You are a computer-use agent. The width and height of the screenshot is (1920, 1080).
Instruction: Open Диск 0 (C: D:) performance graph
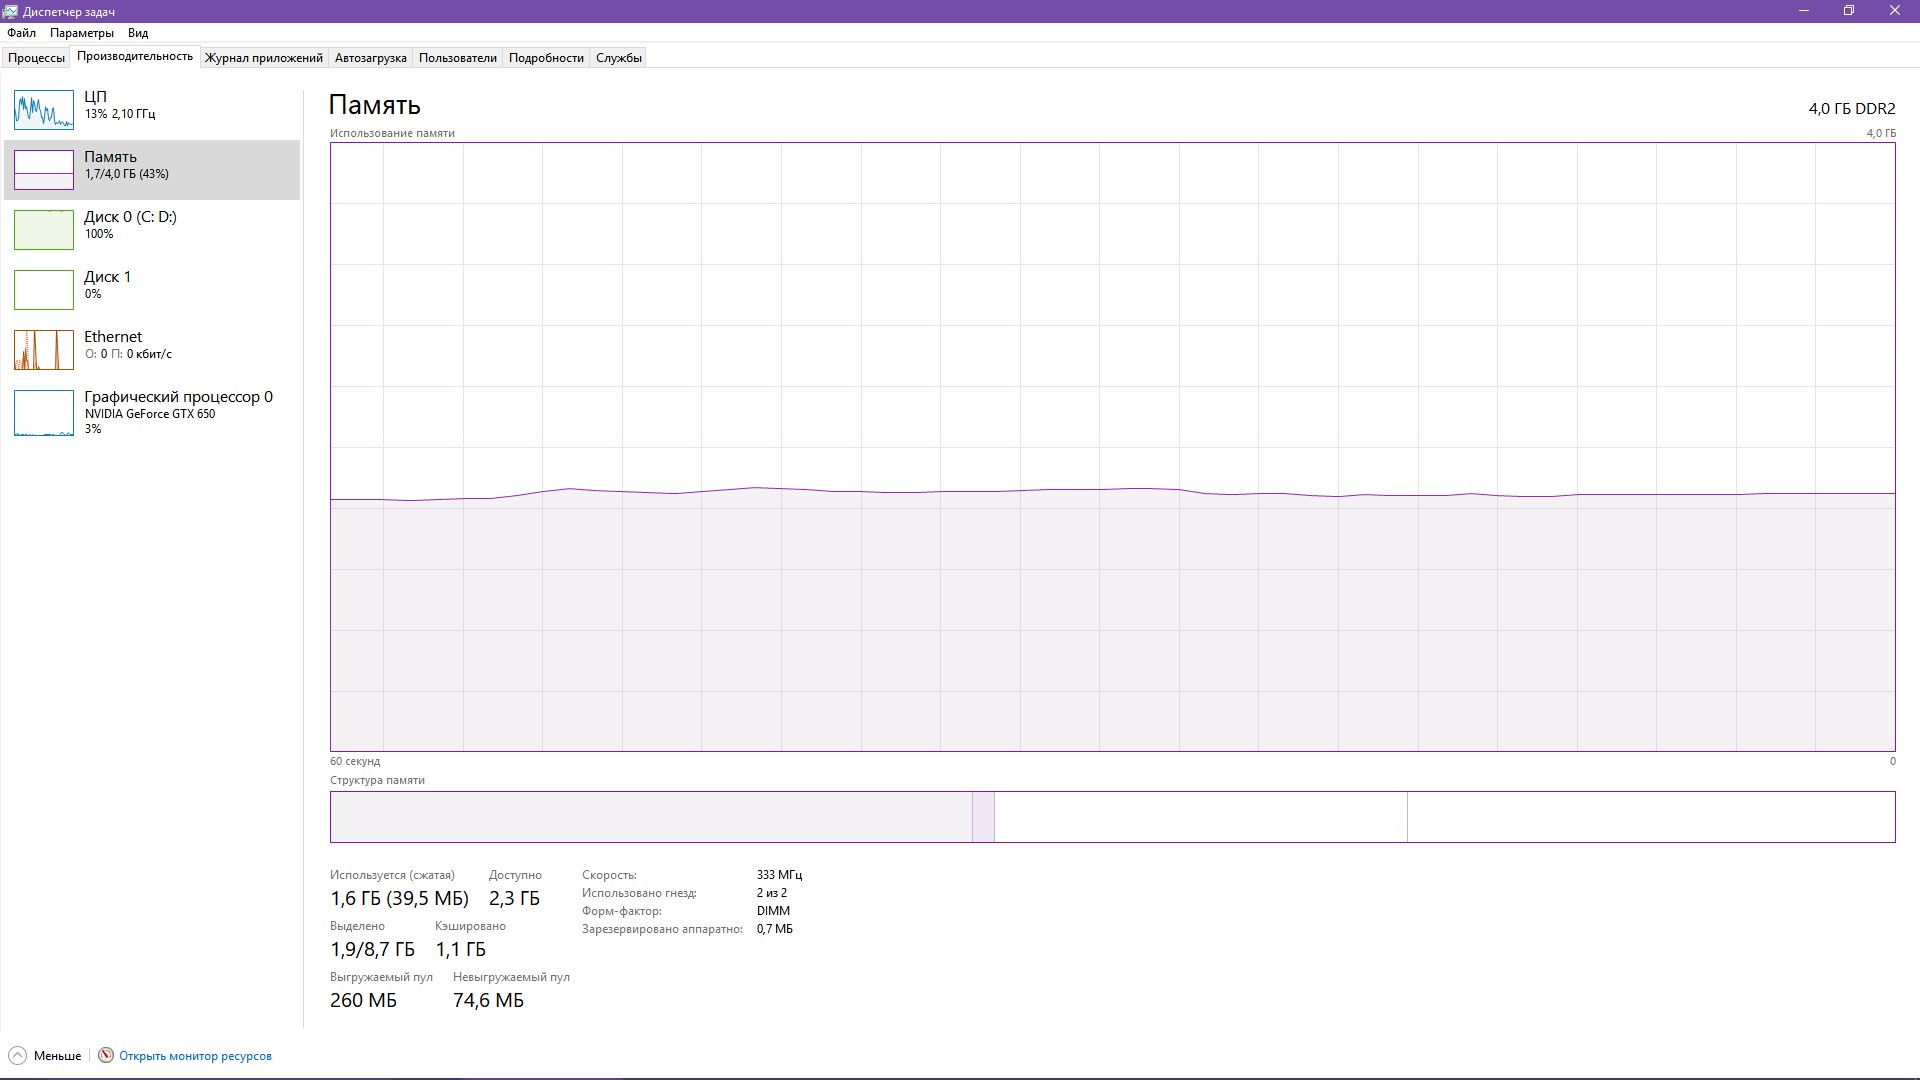click(x=152, y=230)
